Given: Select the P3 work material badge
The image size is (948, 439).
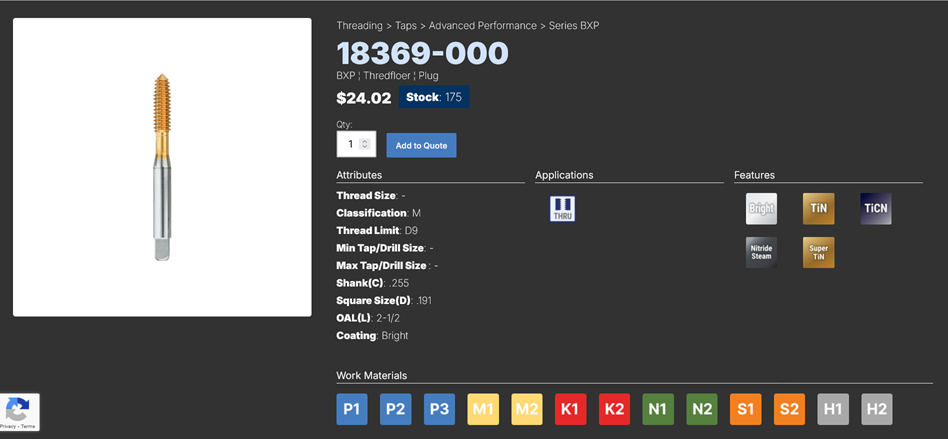Looking at the screenshot, I should tap(439, 408).
